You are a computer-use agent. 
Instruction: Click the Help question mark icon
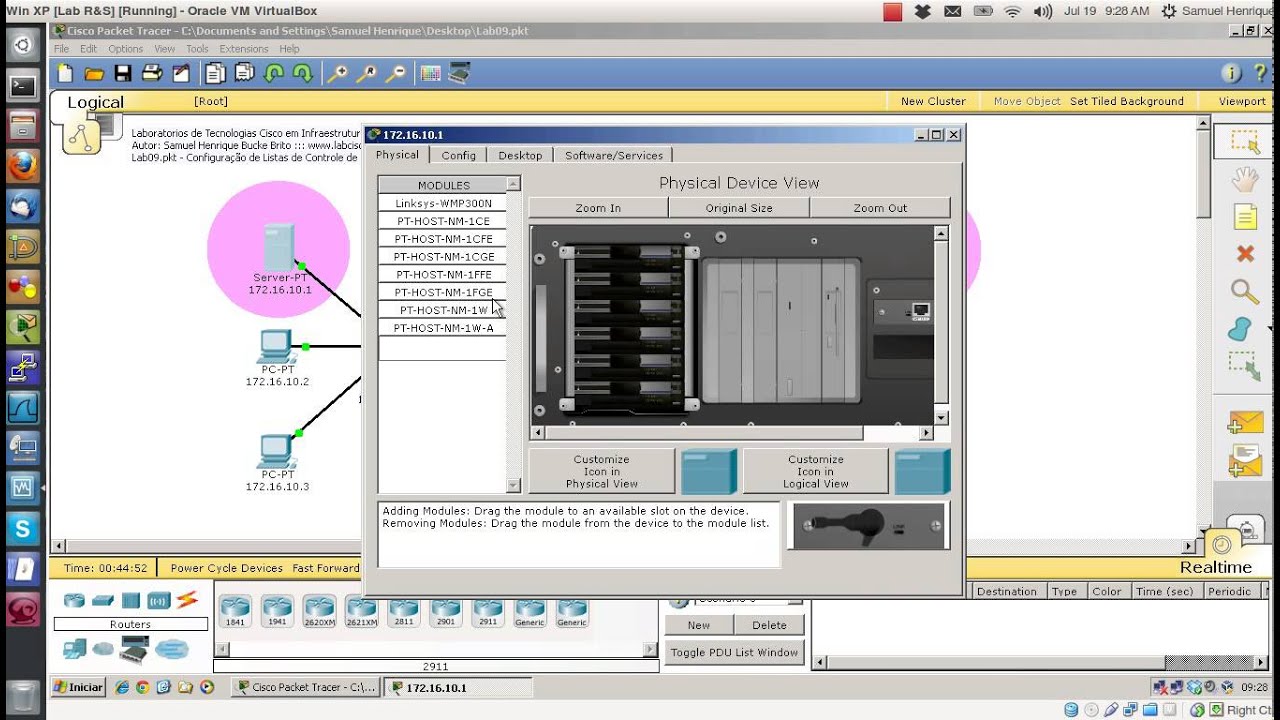coord(1259,73)
